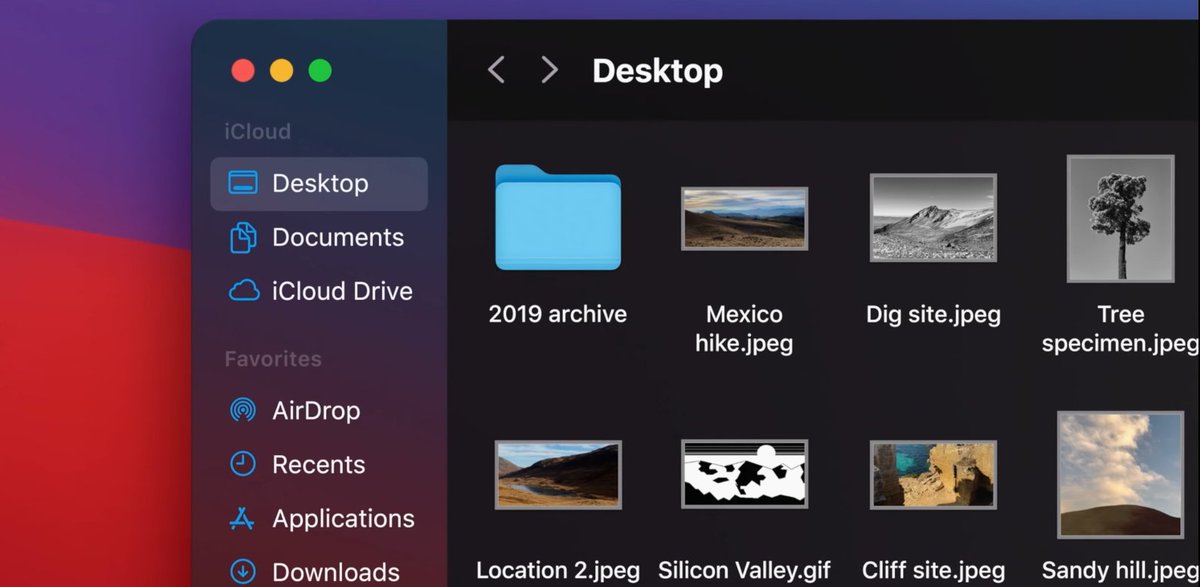Select the Silicon Valley.gif file
The height and width of the screenshot is (587, 1200).
[745, 472]
